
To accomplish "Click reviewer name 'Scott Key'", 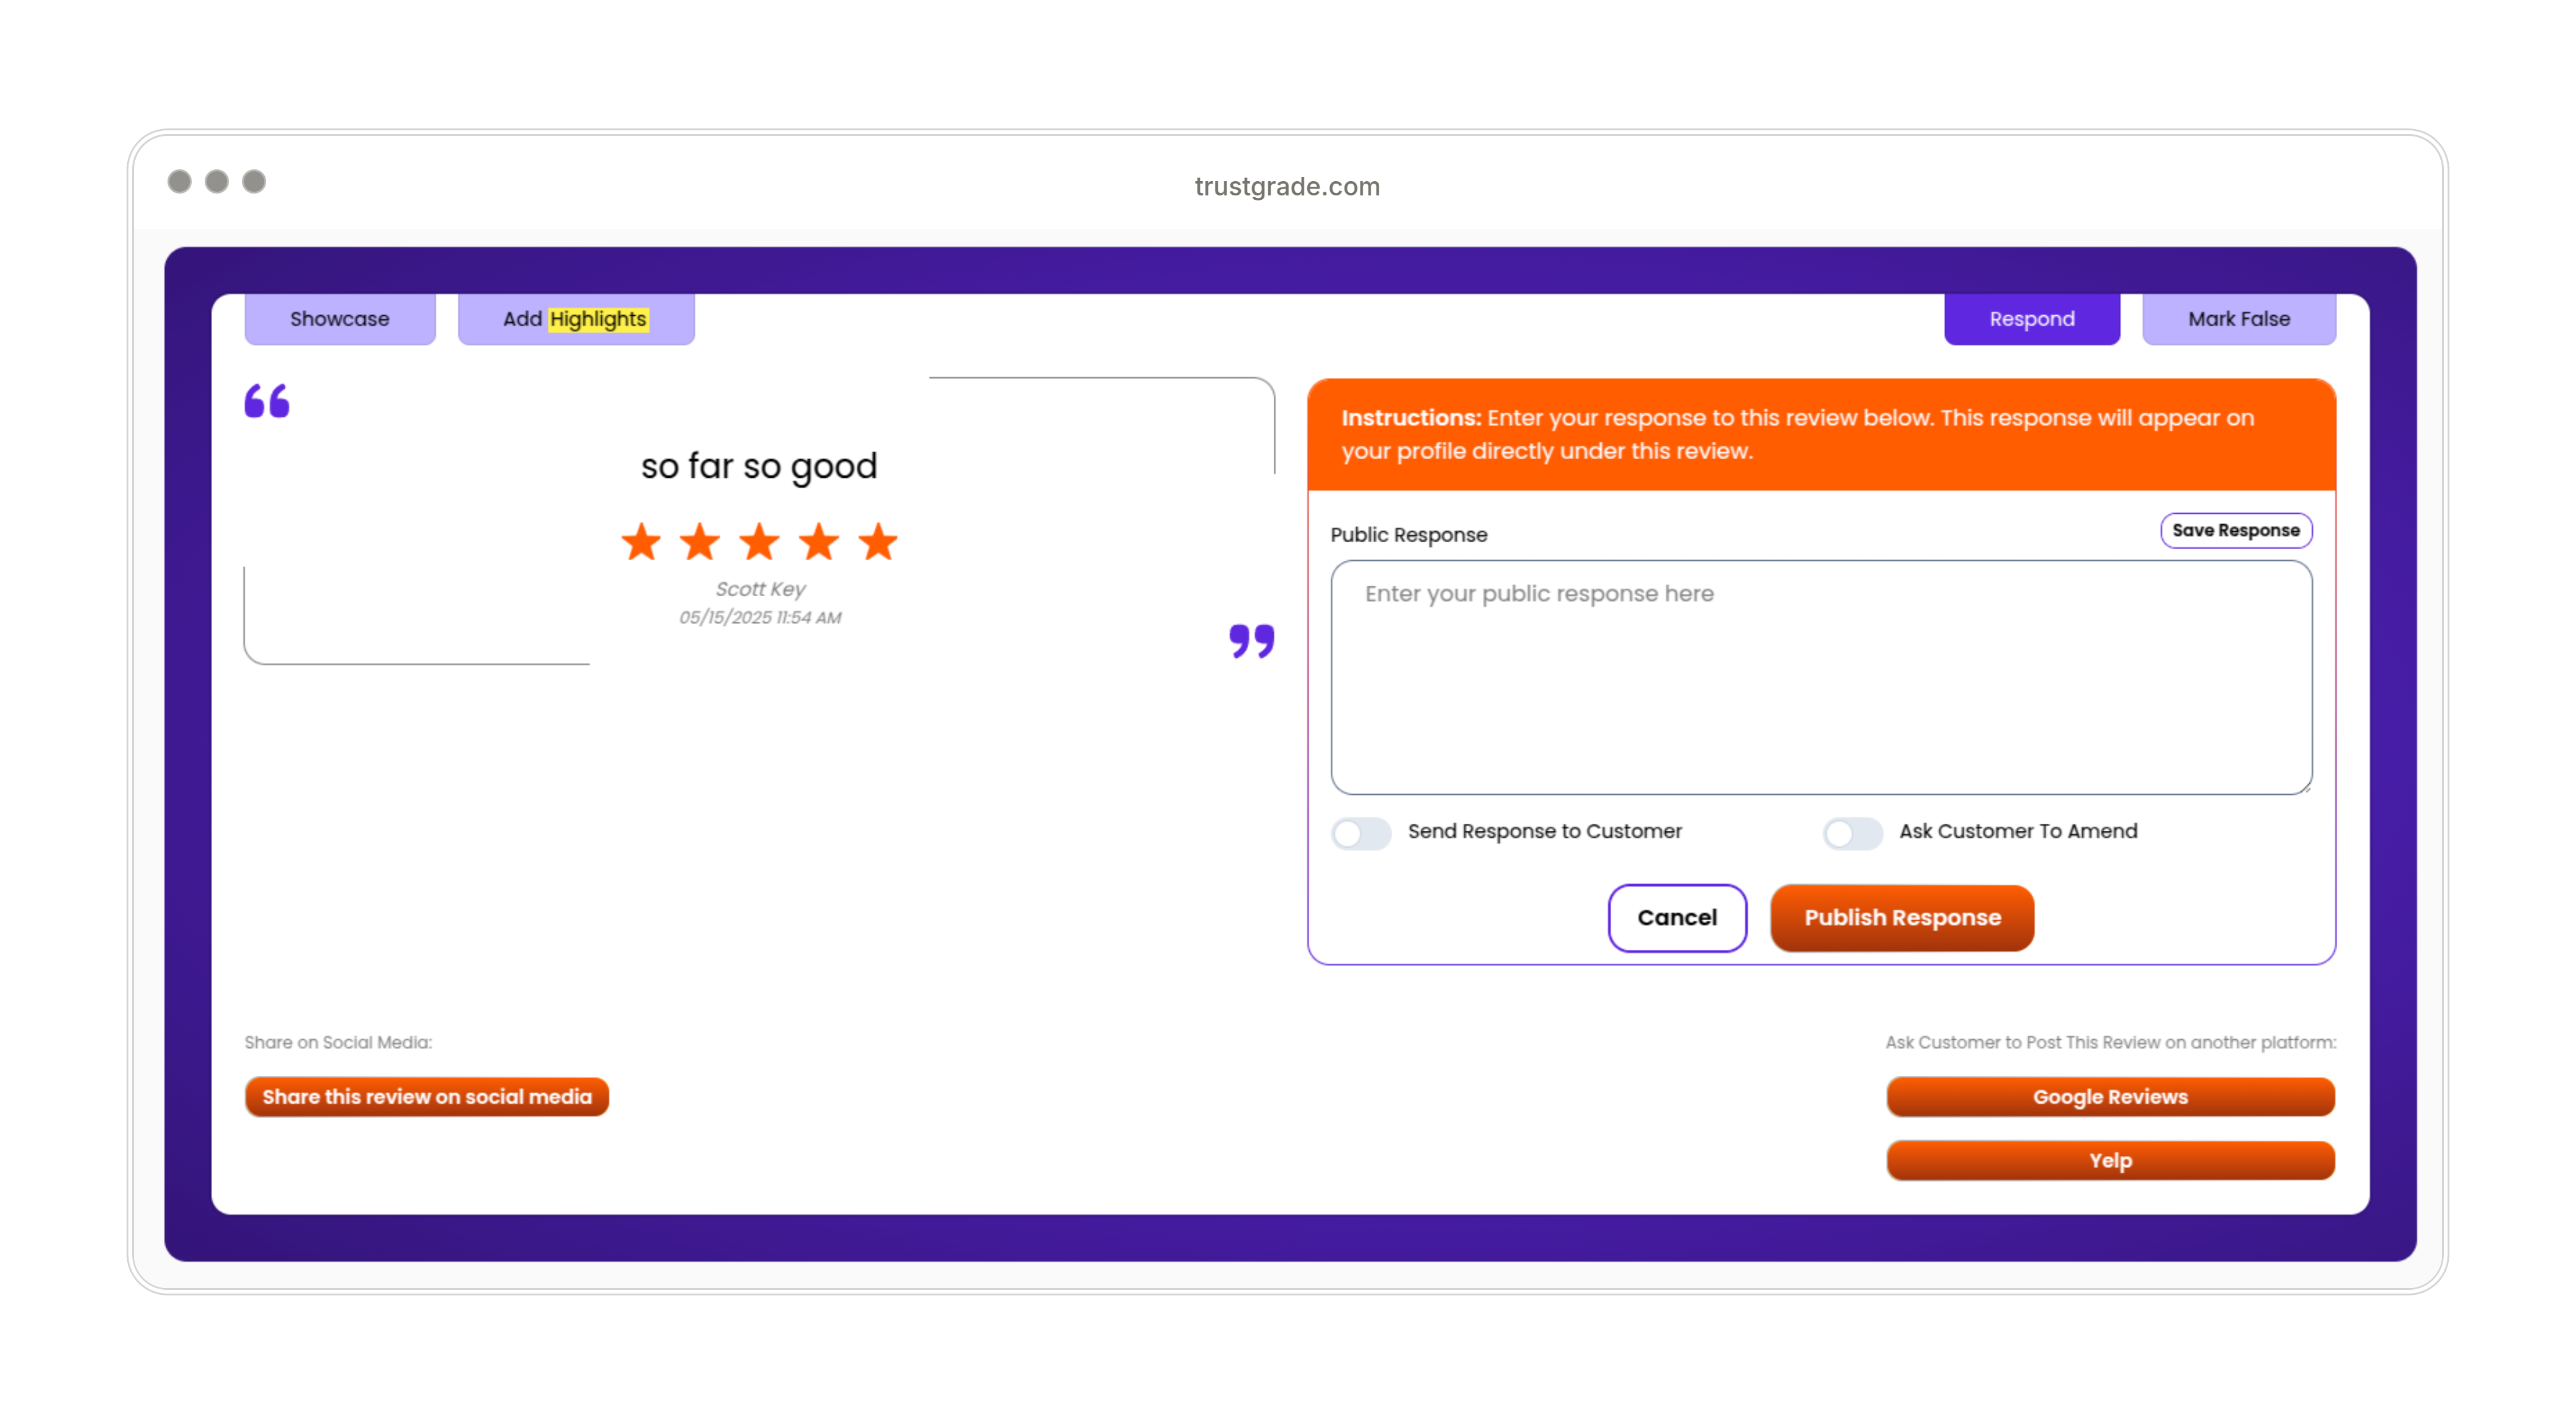I will (x=760, y=589).
